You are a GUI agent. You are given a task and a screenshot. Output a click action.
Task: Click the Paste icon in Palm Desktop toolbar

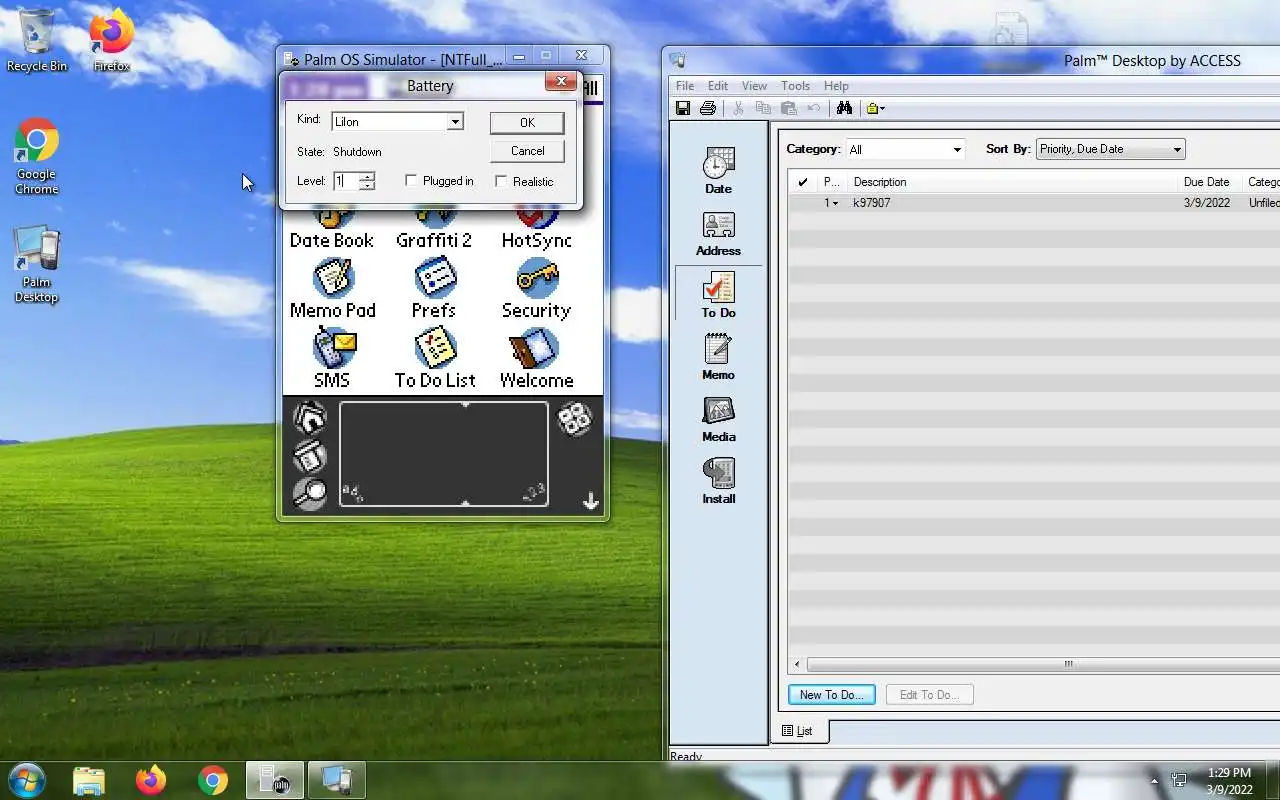click(x=788, y=108)
